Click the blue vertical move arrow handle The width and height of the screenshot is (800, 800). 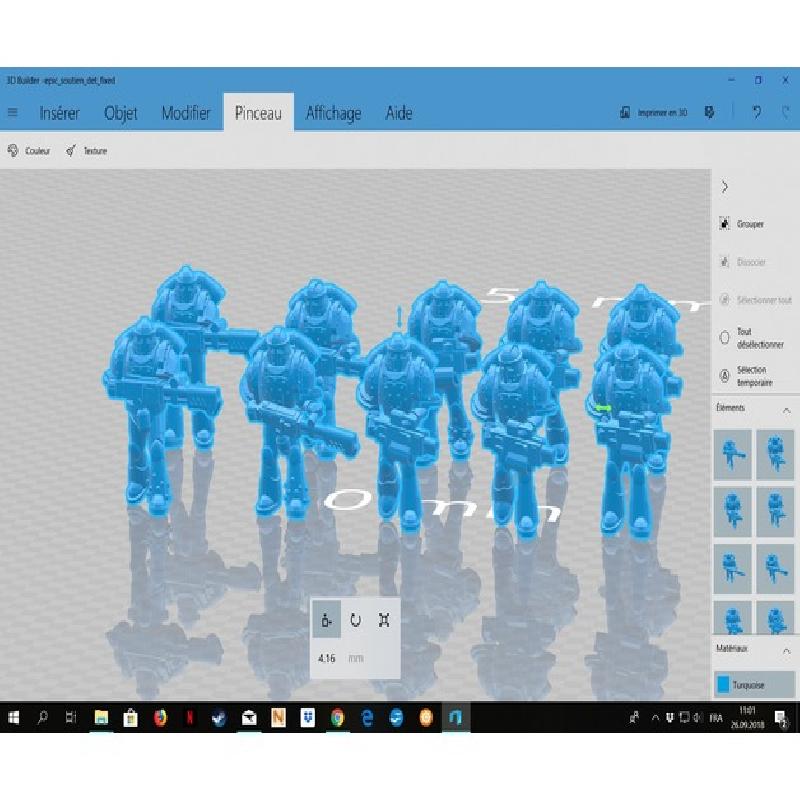tap(399, 316)
